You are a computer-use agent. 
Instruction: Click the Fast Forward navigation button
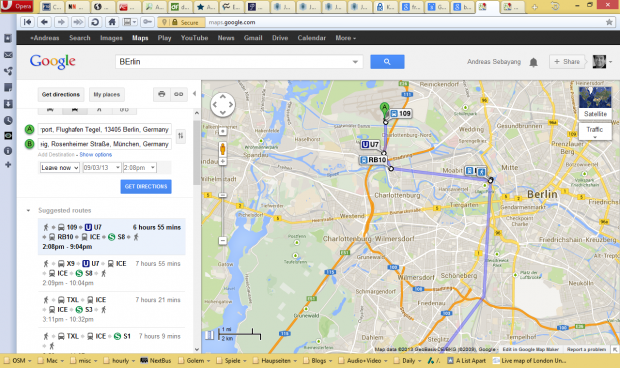(78, 22)
